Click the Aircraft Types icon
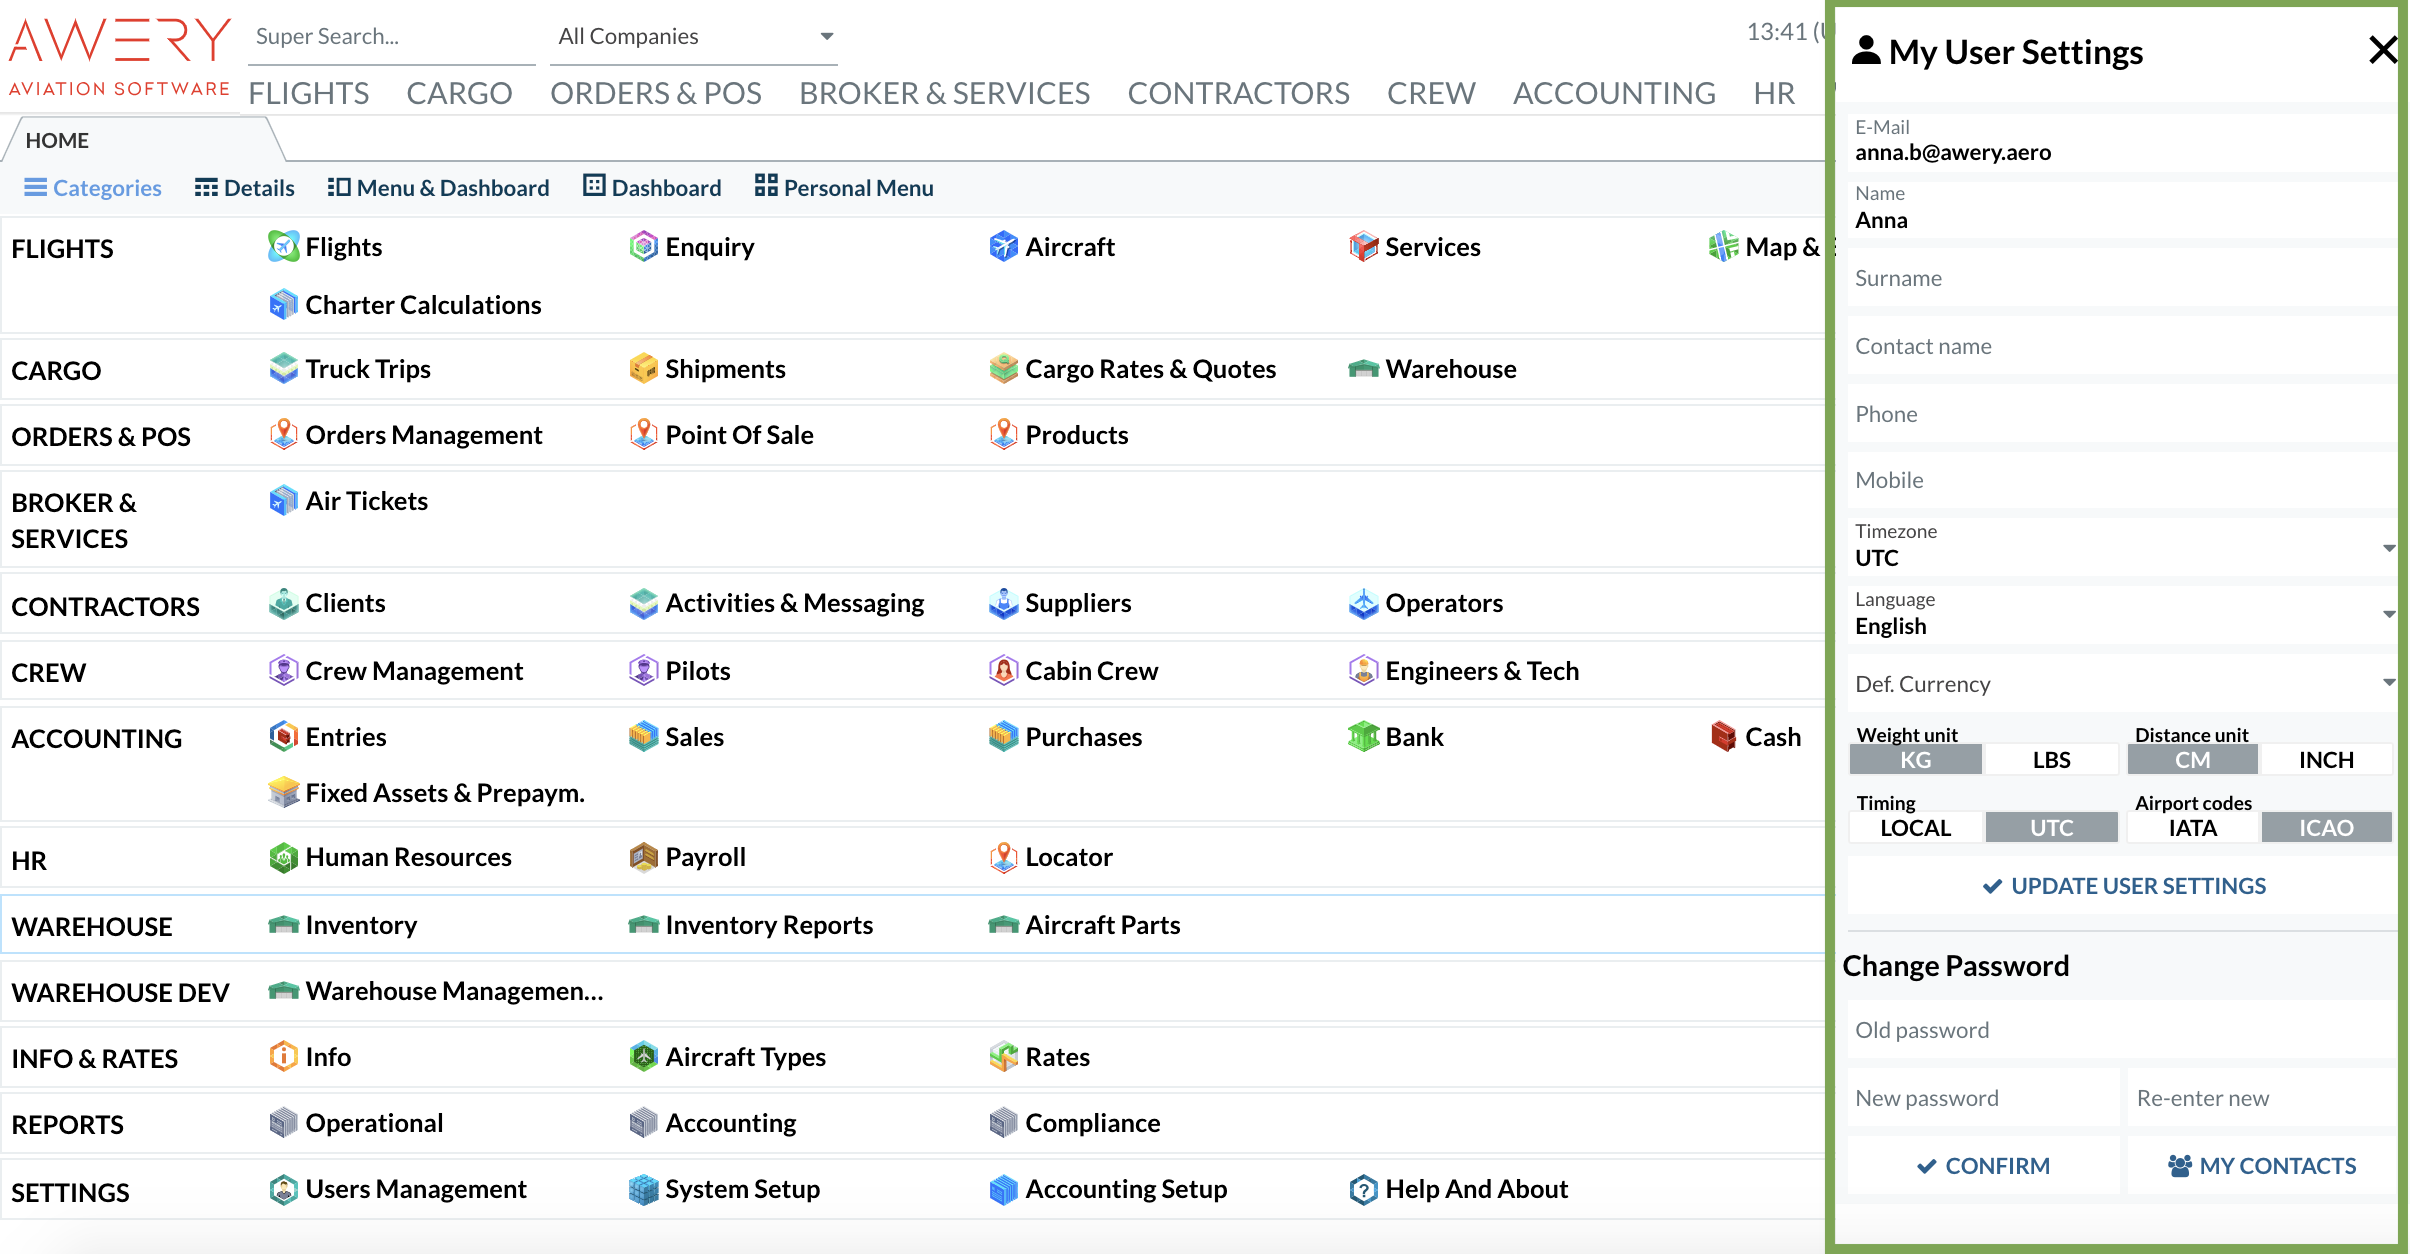 click(x=643, y=1056)
